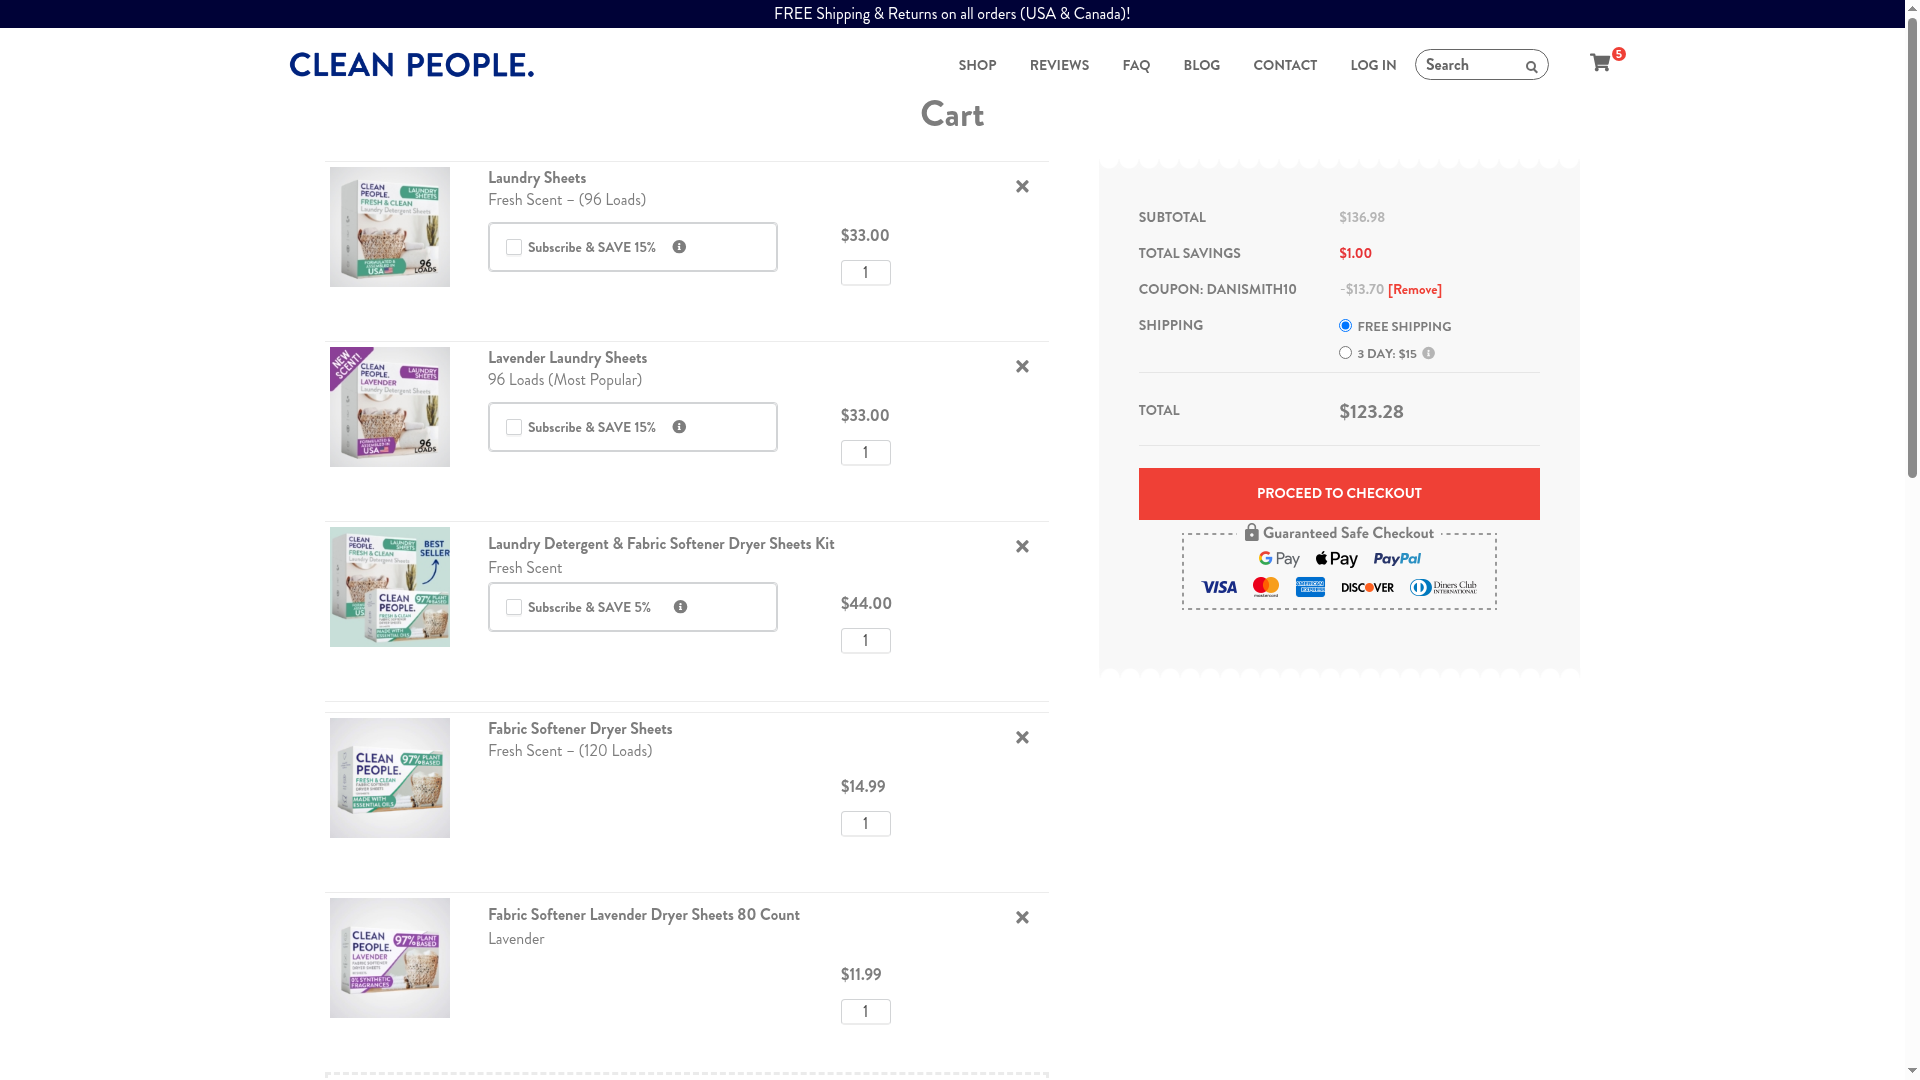1920x1080 pixels.
Task: Click the Lavender Laundry Sheets thumbnail
Action: [390, 407]
